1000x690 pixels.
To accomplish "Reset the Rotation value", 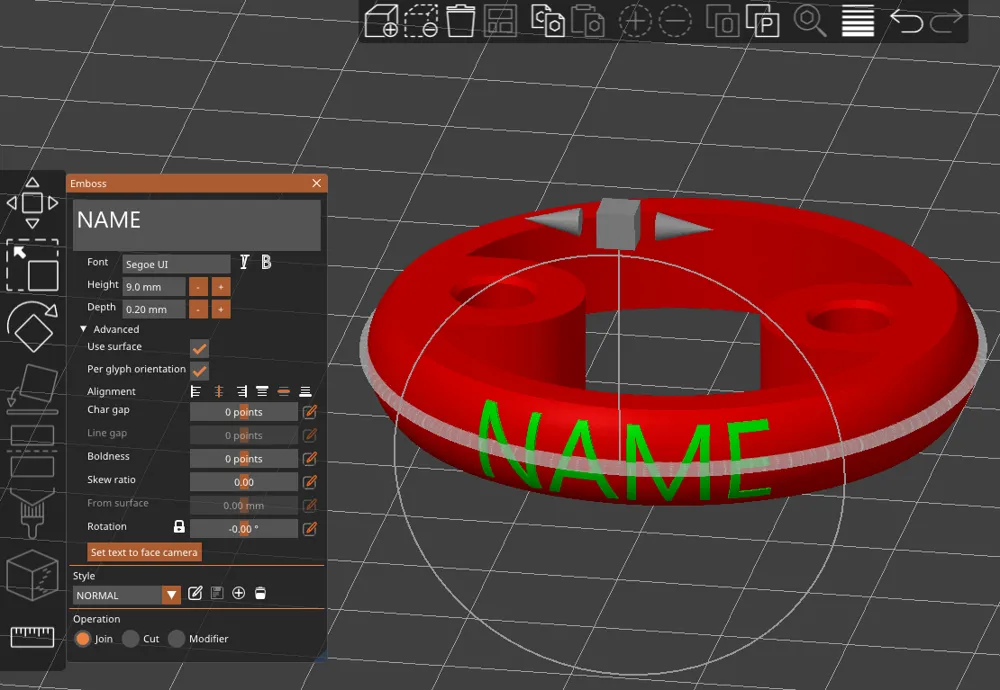I will pyautogui.click(x=310, y=529).
